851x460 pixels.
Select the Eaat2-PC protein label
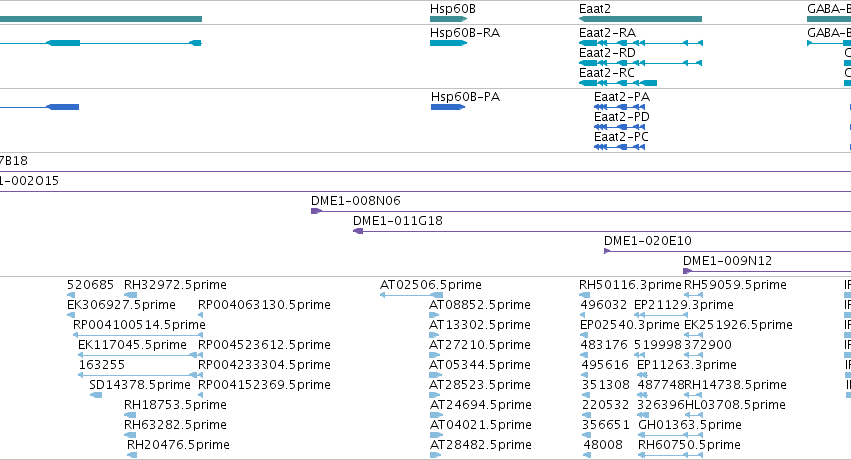click(x=621, y=137)
